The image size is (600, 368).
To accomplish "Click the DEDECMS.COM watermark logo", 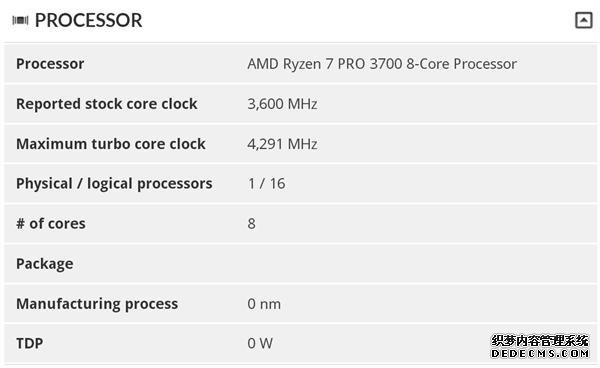I will pos(540,347).
